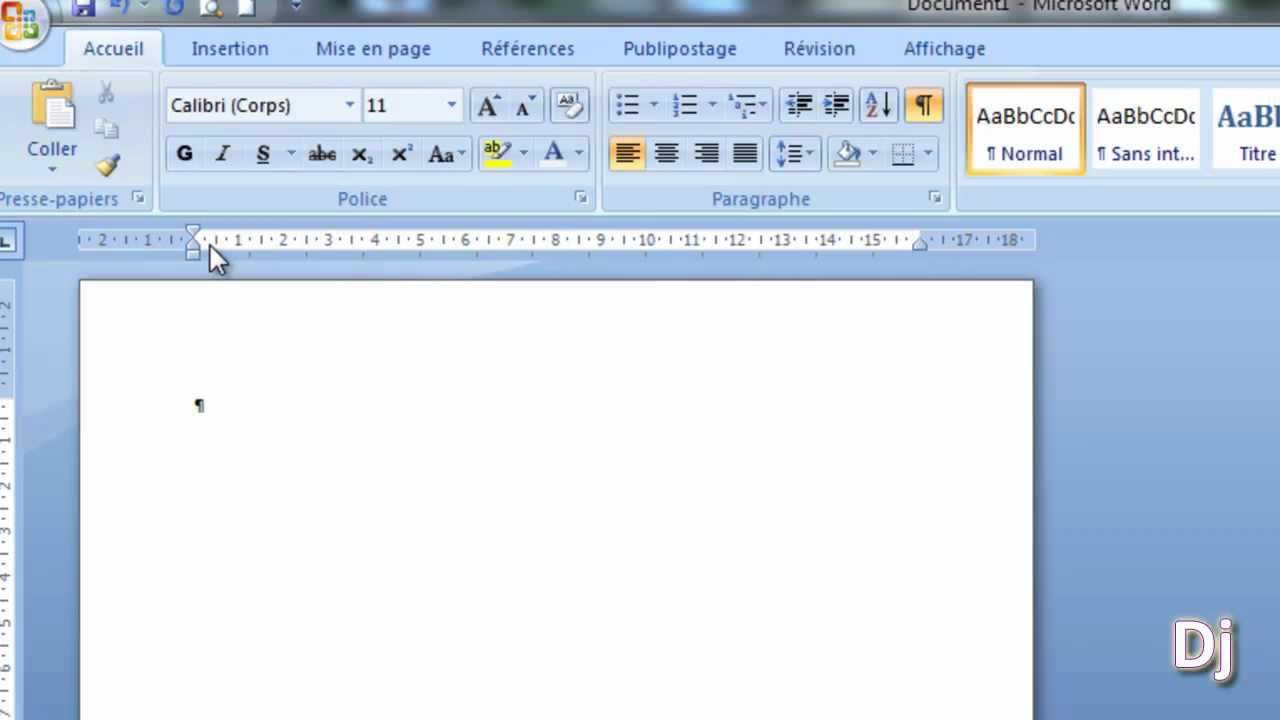
Task: Expand underline style options arrow
Action: coord(291,154)
